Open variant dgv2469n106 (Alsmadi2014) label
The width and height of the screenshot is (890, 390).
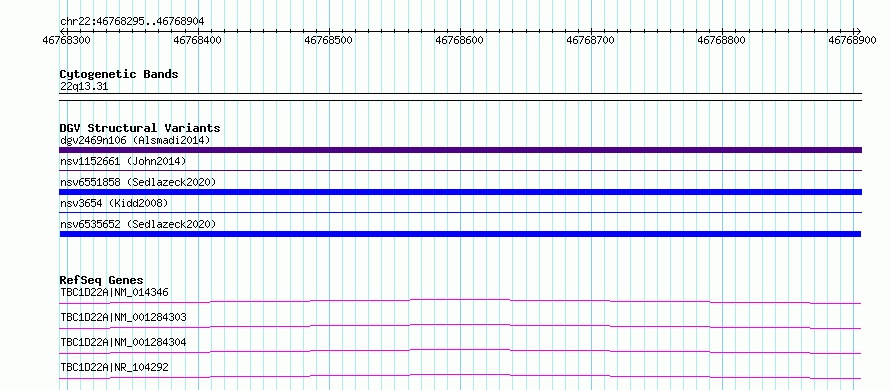coord(136,140)
